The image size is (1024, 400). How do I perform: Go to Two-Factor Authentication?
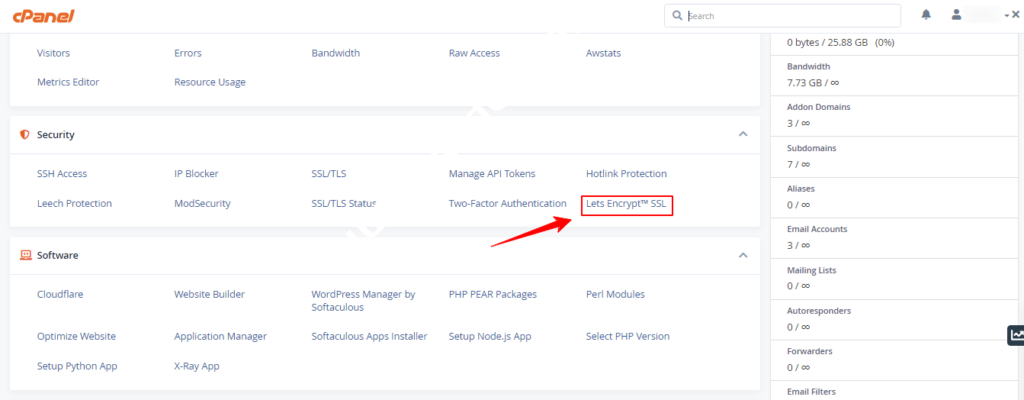point(507,204)
